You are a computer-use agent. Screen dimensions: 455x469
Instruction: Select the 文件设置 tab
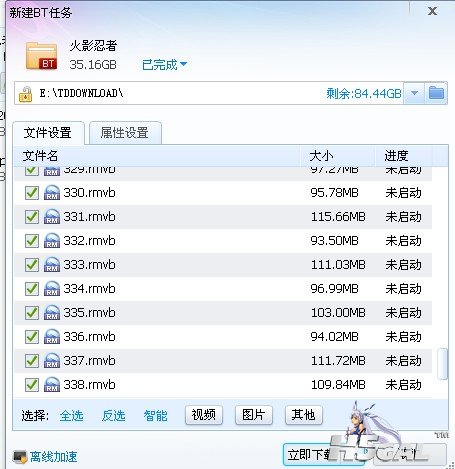48,133
